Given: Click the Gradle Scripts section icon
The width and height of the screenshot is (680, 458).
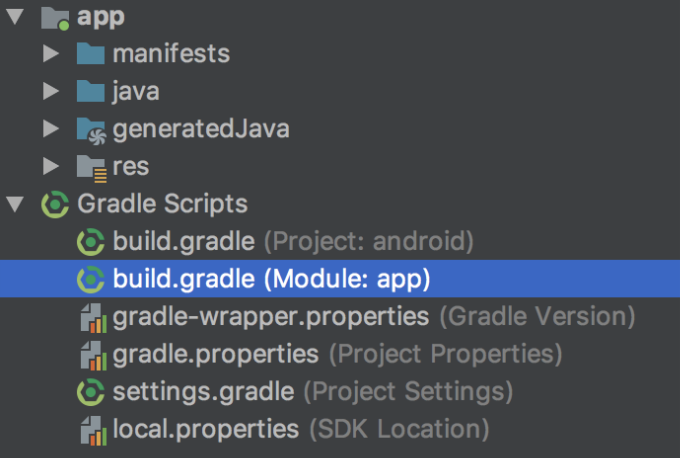Looking at the screenshot, I should [x=56, y=205].
